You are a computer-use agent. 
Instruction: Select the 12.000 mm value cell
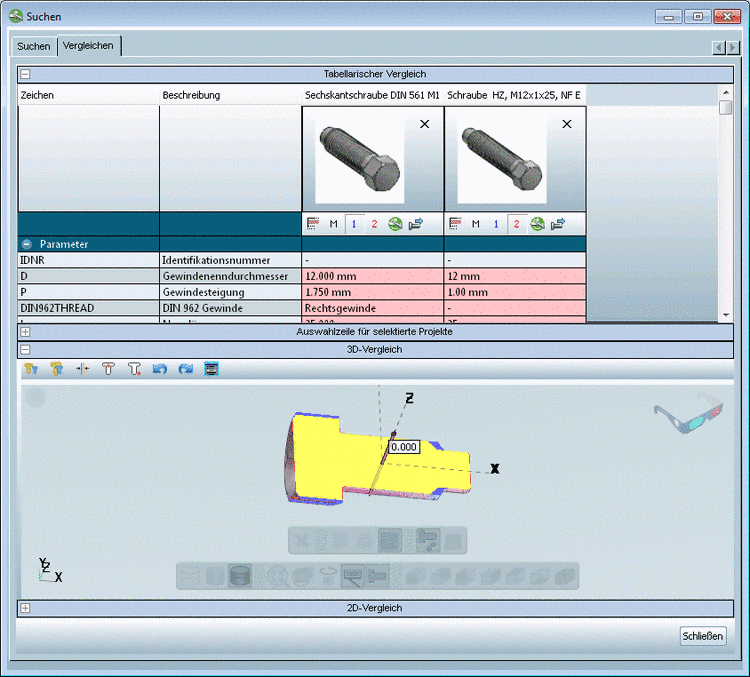coord(373,276)
